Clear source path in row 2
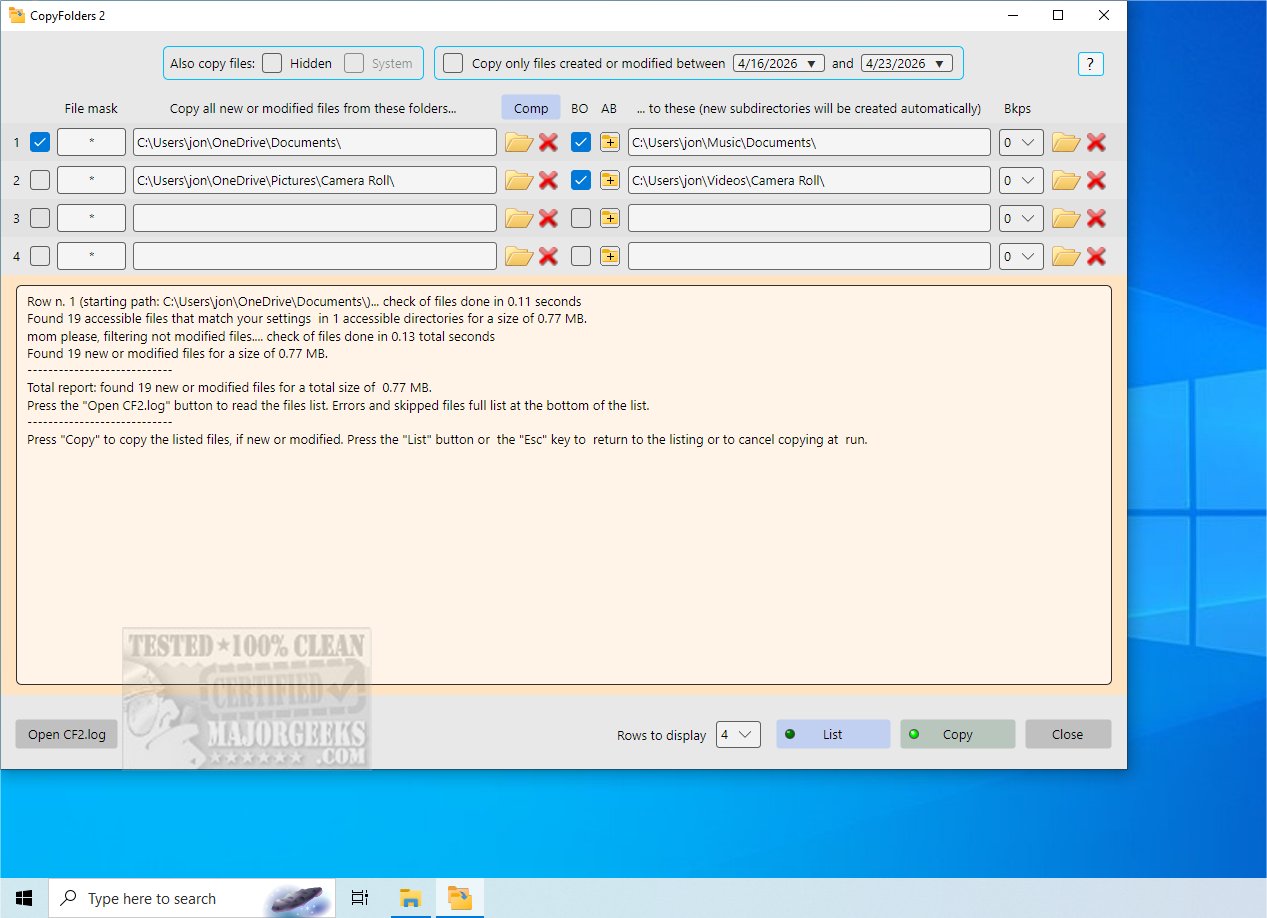Screen dimensions: 1267x918 [x=548, y=180]
